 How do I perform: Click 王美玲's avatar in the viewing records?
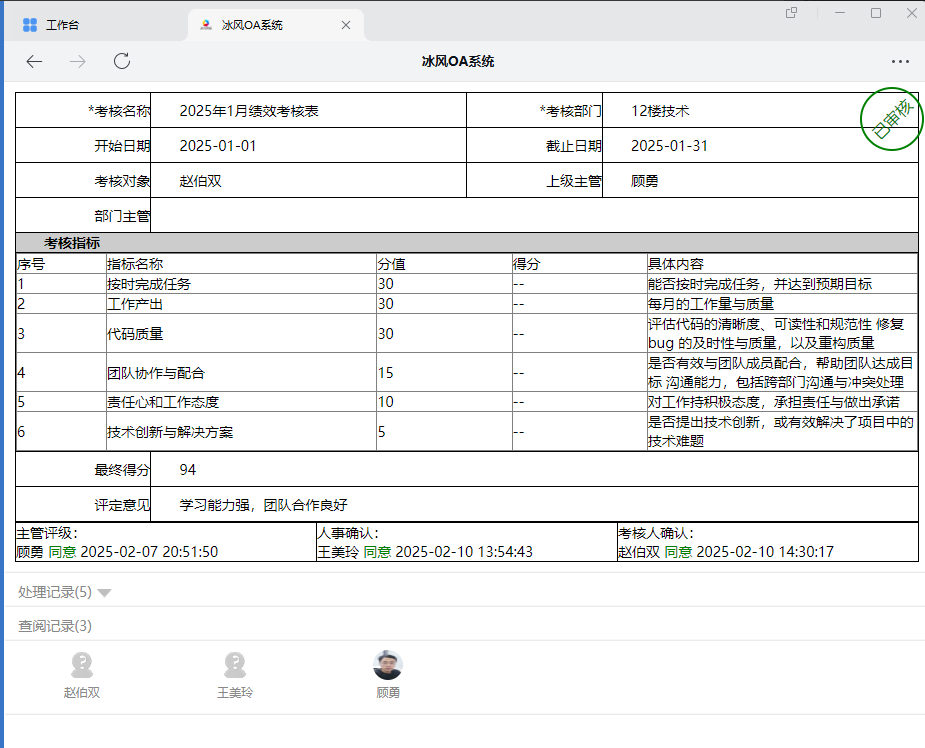coord(235,666)
